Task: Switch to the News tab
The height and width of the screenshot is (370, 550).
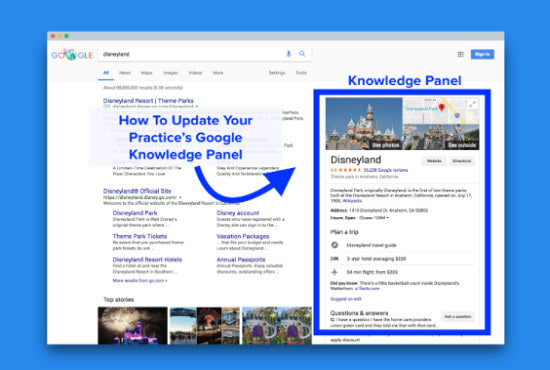Action: point(125,73)
